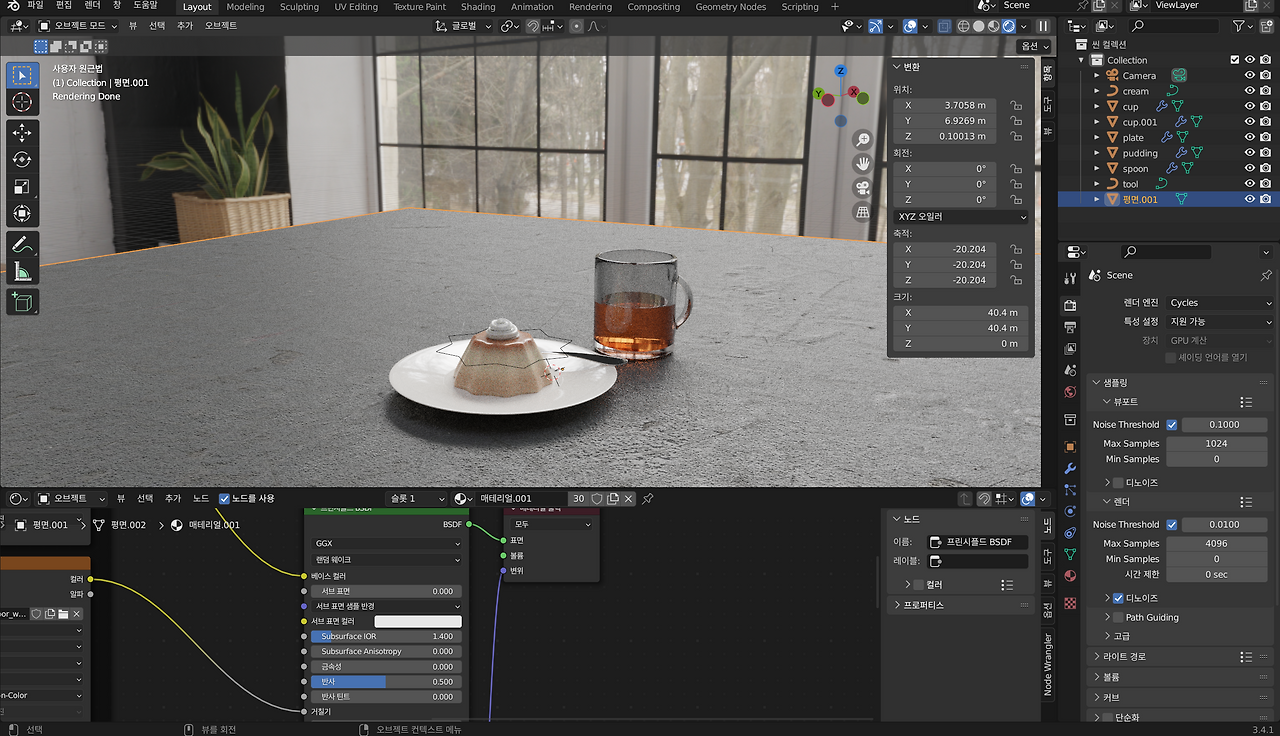Image resolution: width=1280 pixels, height=736 pixels.
Task: Click the 반사 slider in Principled BSDF
Action: click(386, 681)
